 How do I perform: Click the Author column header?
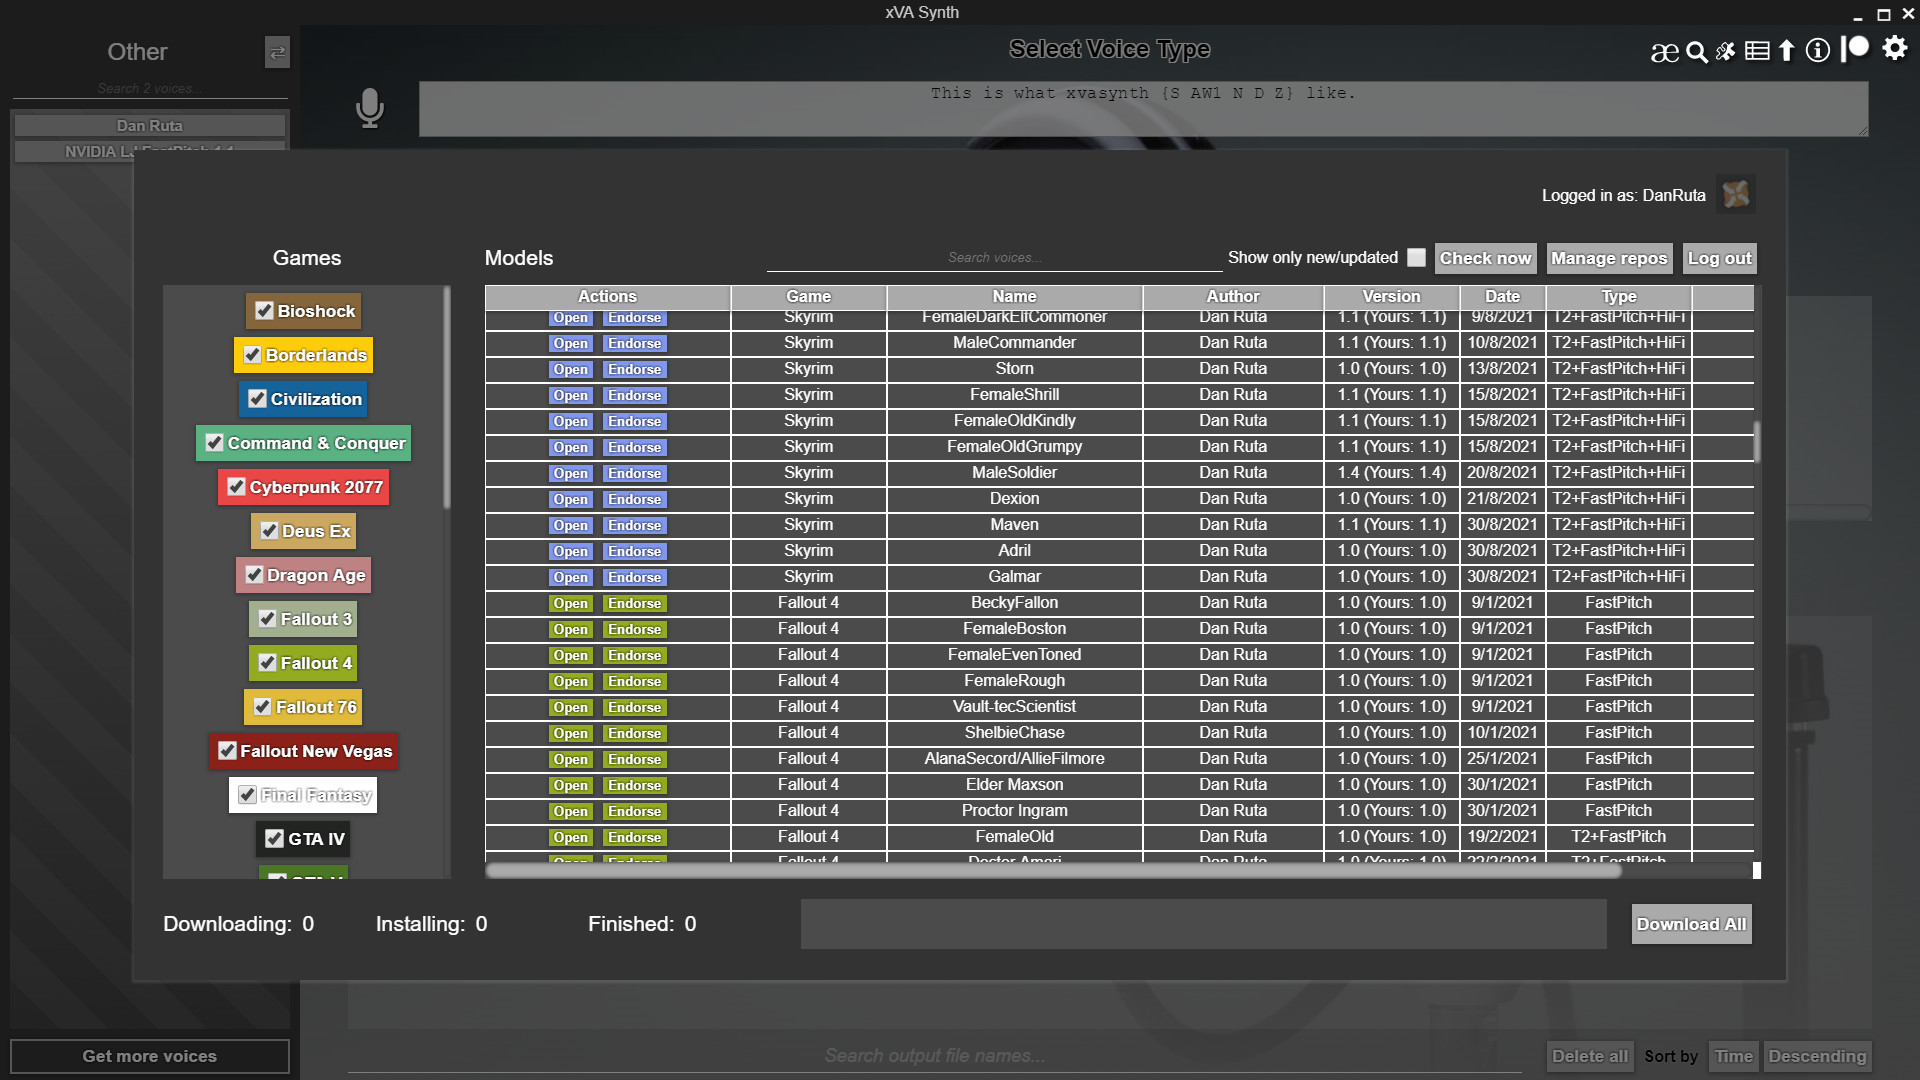click(x=1232, y=296)
